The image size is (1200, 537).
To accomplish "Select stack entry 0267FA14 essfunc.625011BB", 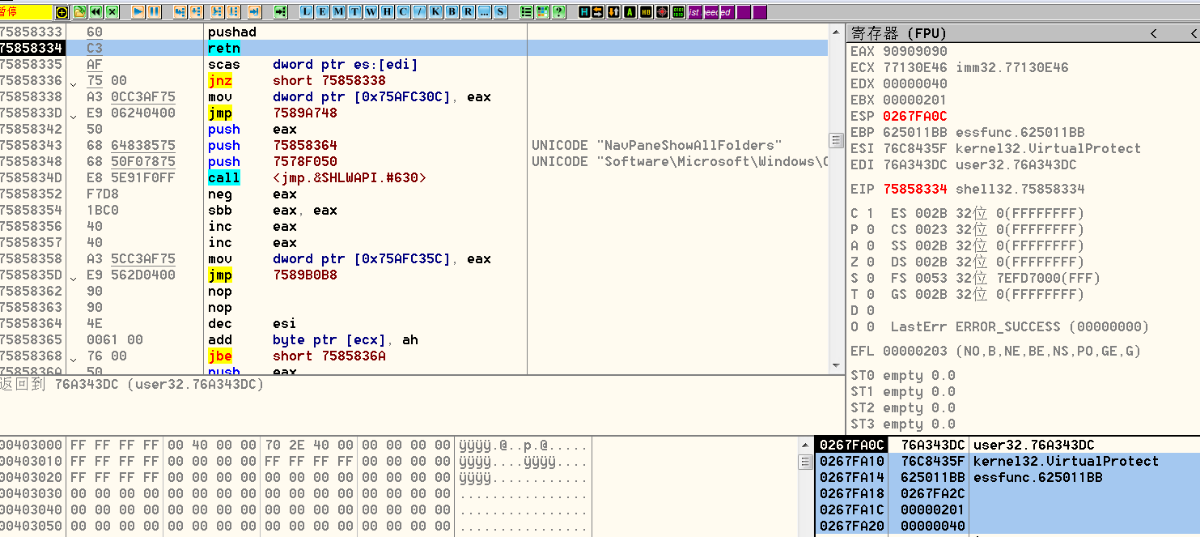I will click(1008, 478).
